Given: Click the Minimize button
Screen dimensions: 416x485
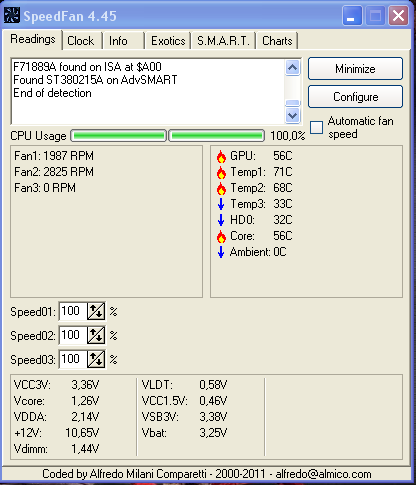Looking at the screenshot, I should click(355, 69).
